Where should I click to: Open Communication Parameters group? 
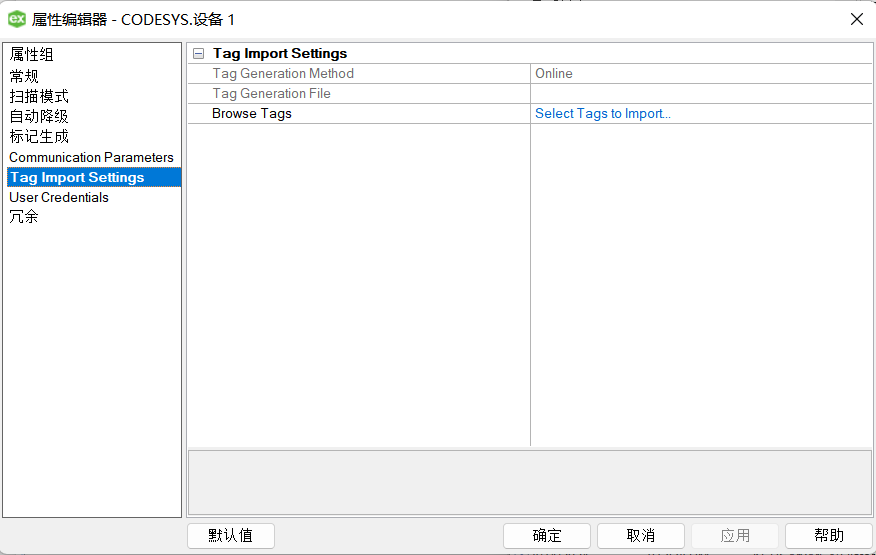91,157
